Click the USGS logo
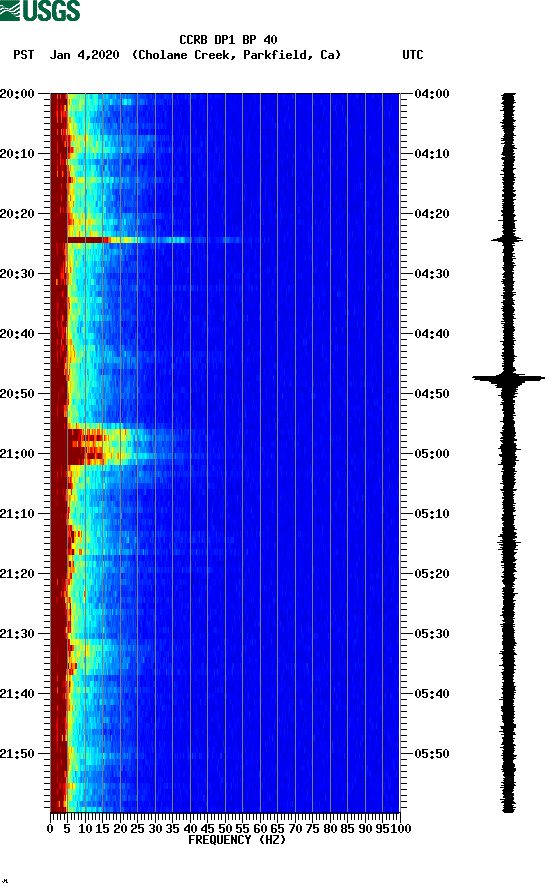The image size is (552, 892). tap(40, 10)
